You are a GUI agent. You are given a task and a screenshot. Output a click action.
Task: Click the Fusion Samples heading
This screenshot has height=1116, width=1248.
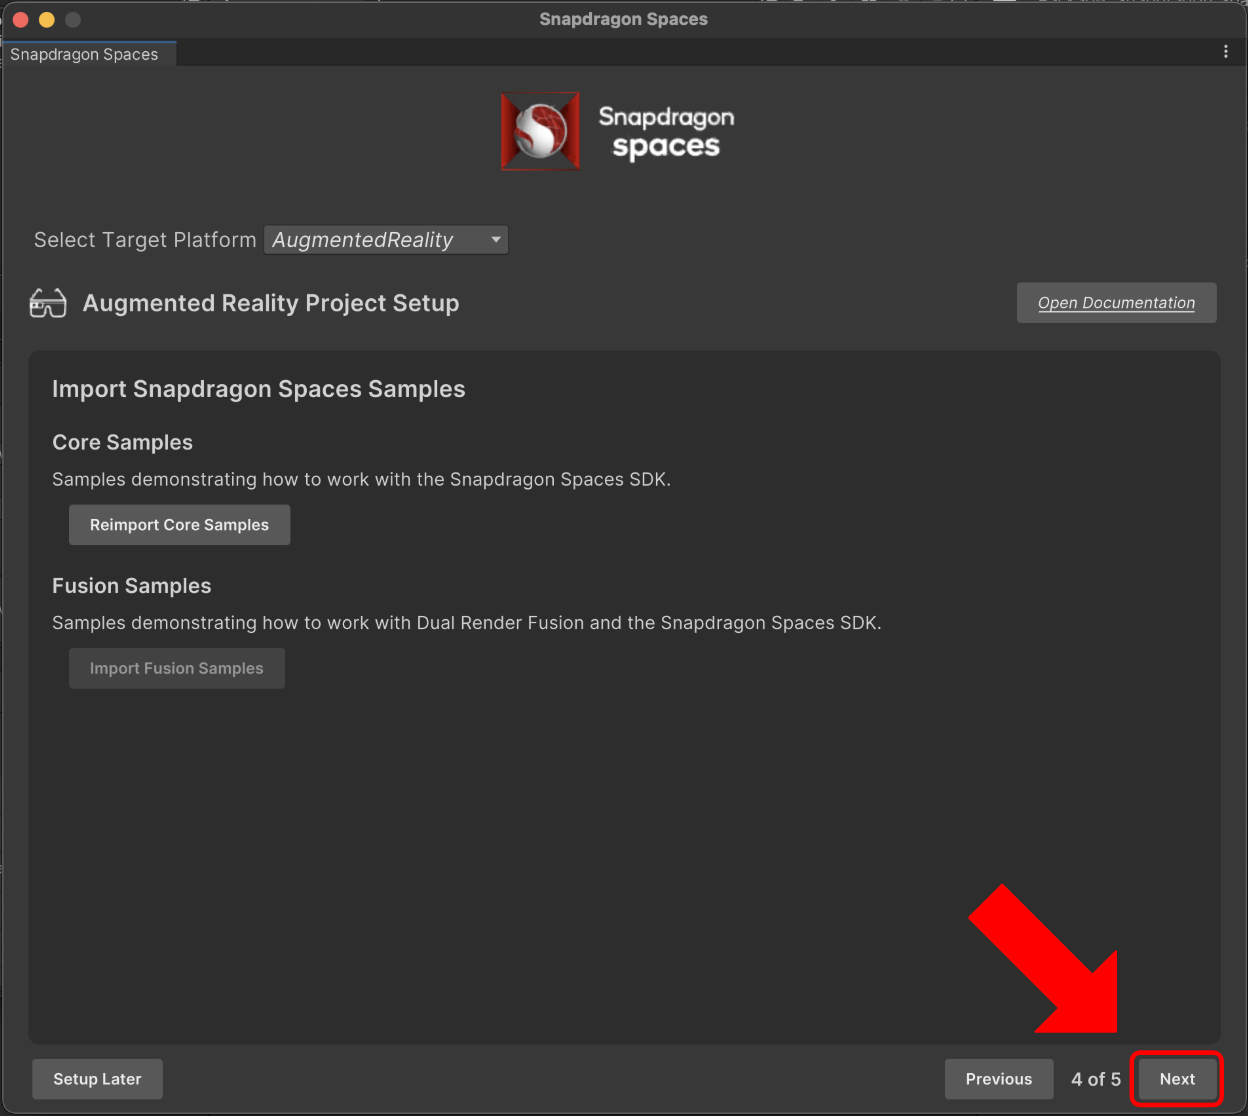[132, 586]
